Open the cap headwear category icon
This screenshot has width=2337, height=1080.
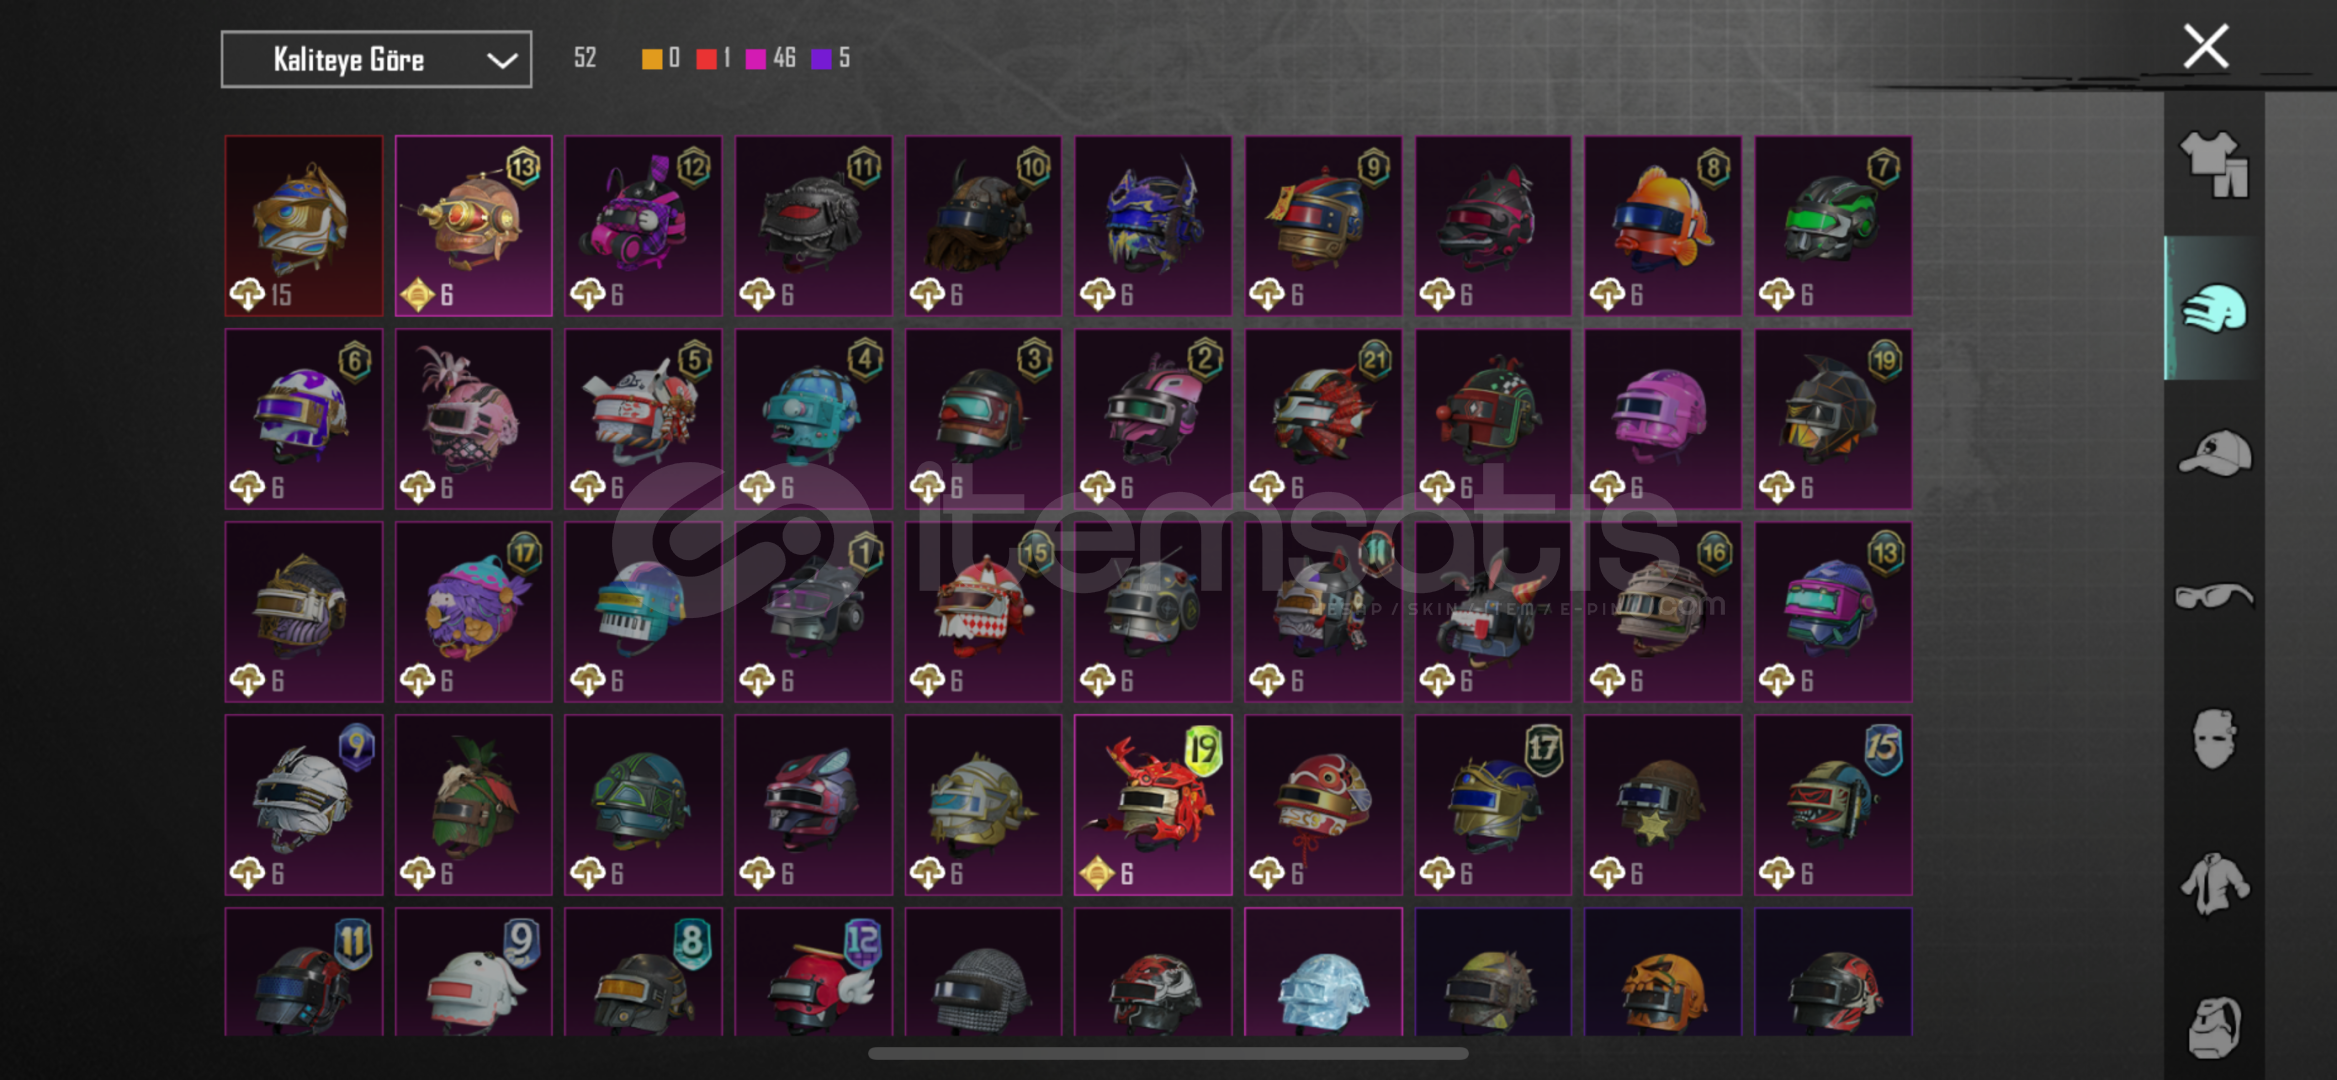point(2214,453)
